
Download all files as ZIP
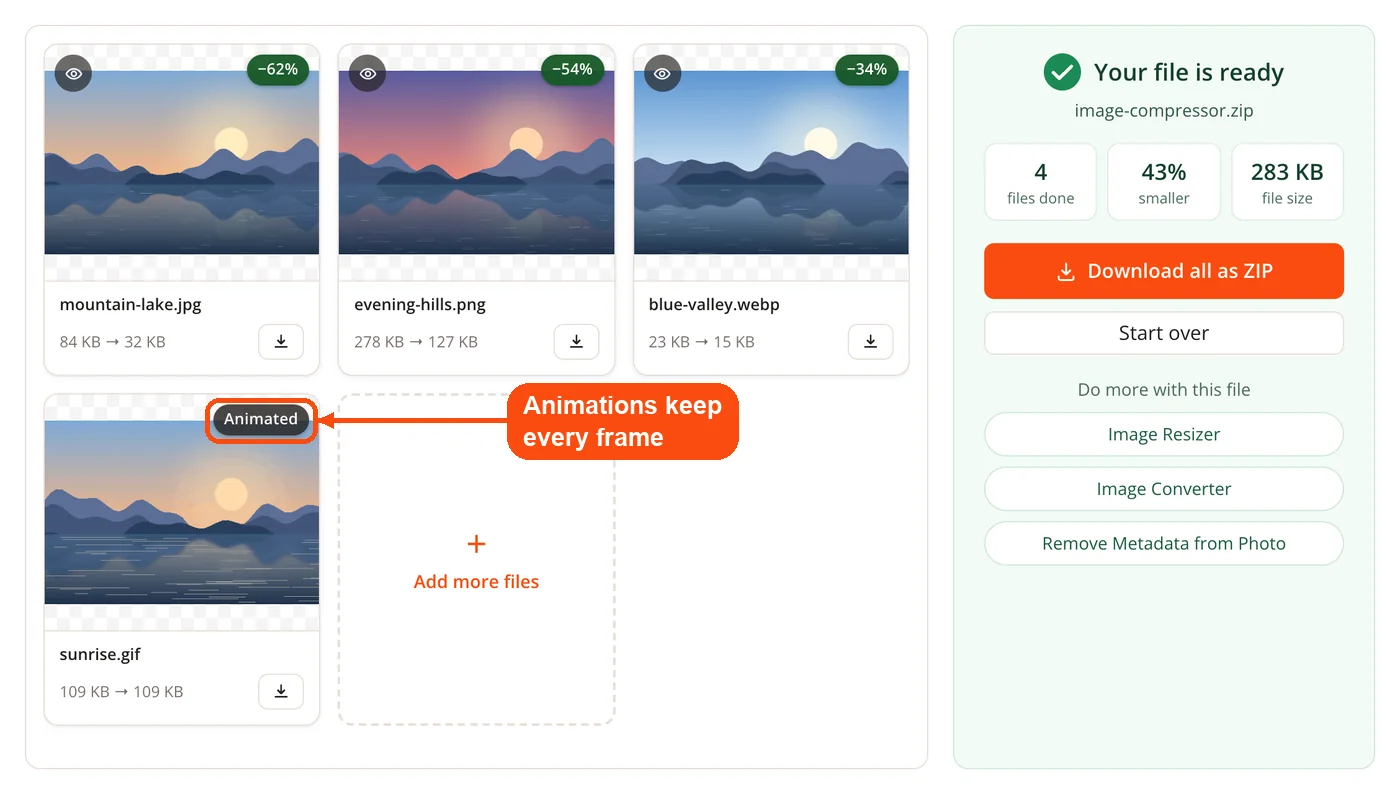coord(1164,271)
